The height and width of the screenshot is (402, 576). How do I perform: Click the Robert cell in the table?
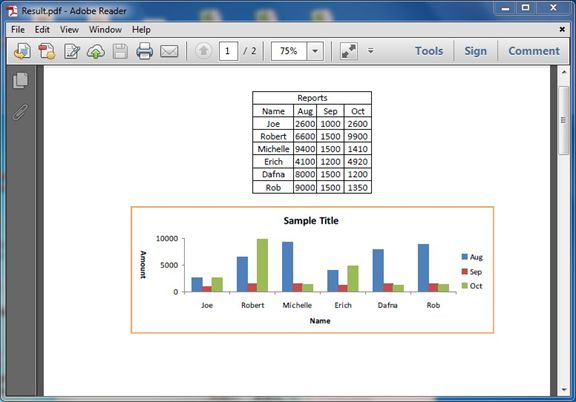click(273, 136)
